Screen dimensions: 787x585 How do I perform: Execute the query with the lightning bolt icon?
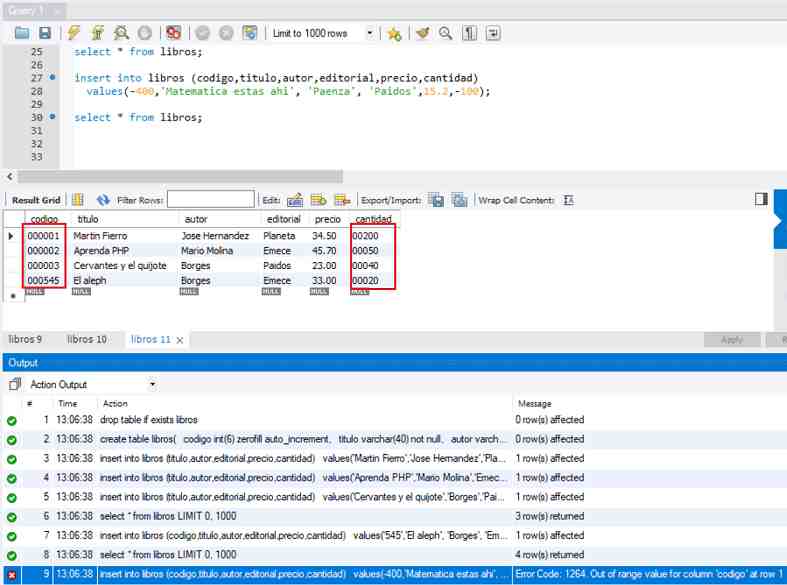[x=74, y=33]
